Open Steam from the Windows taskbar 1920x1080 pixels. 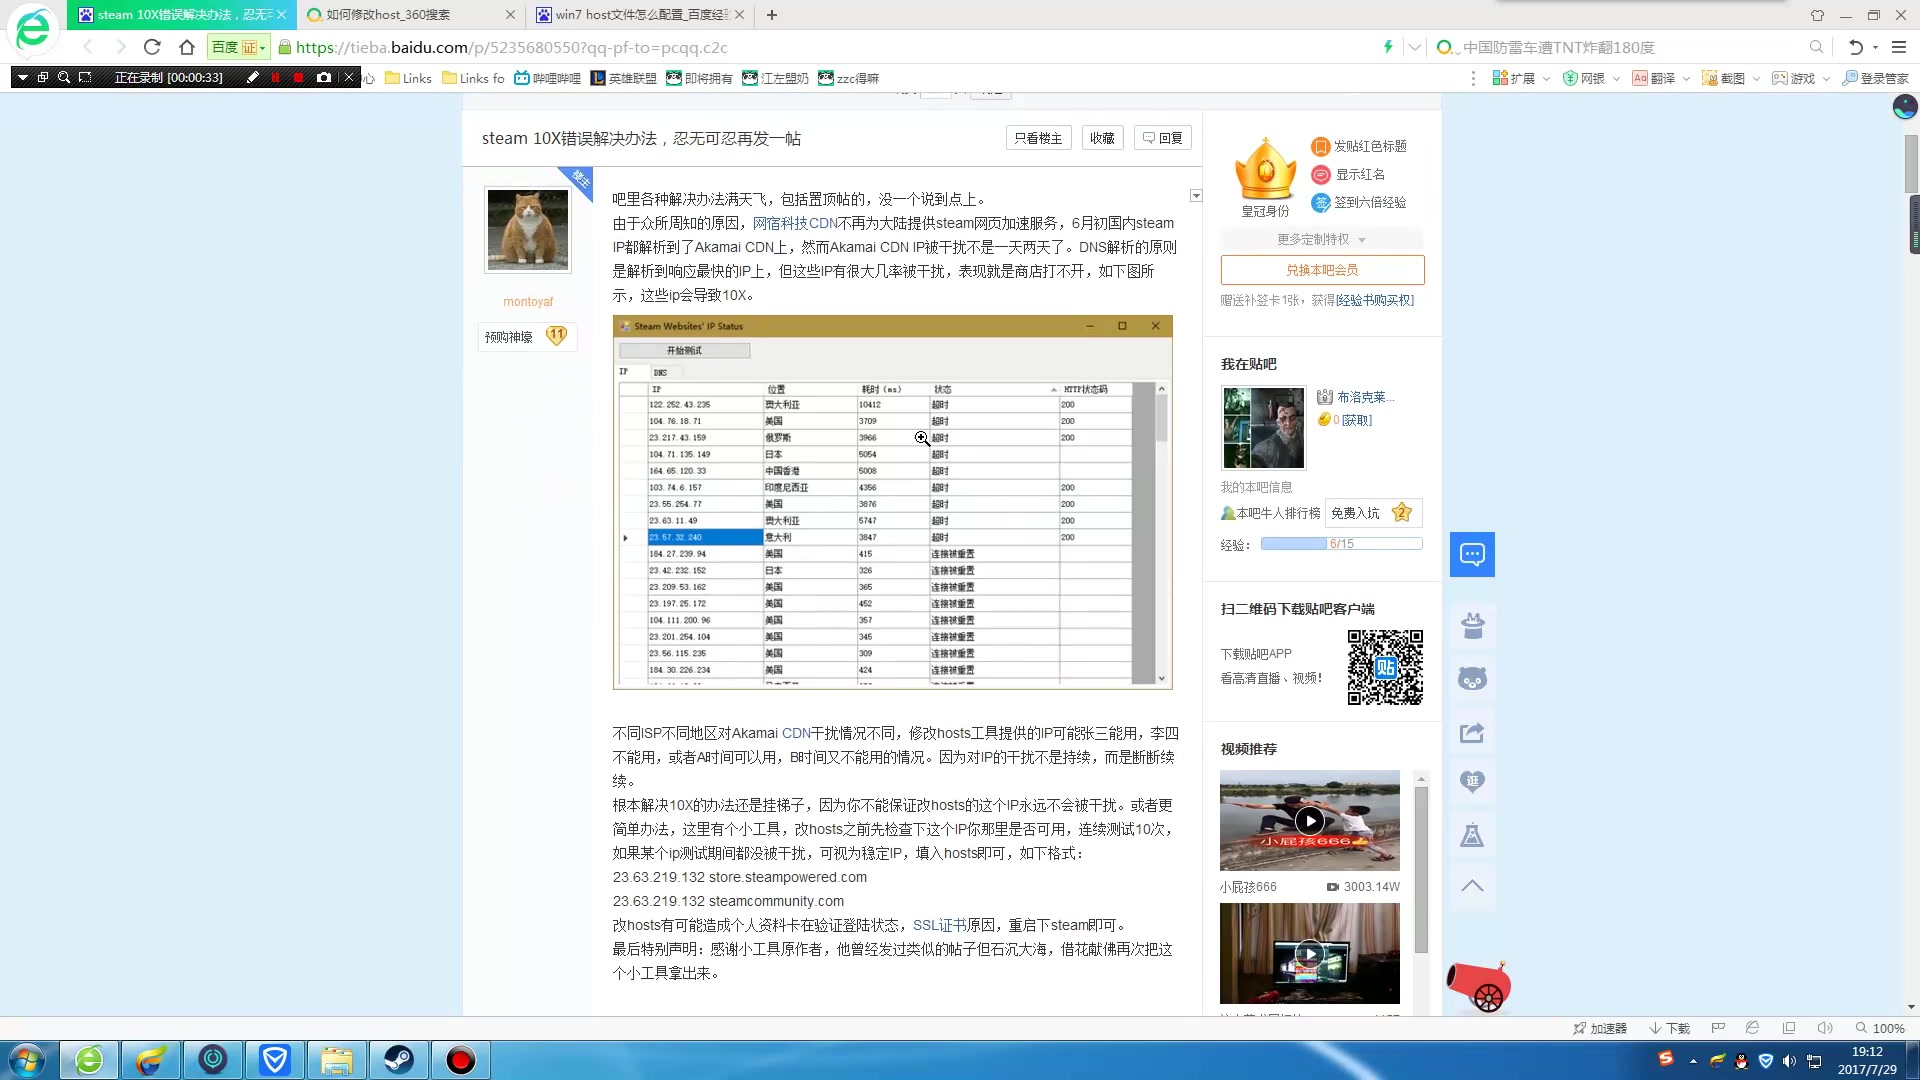pos(399,1060)
